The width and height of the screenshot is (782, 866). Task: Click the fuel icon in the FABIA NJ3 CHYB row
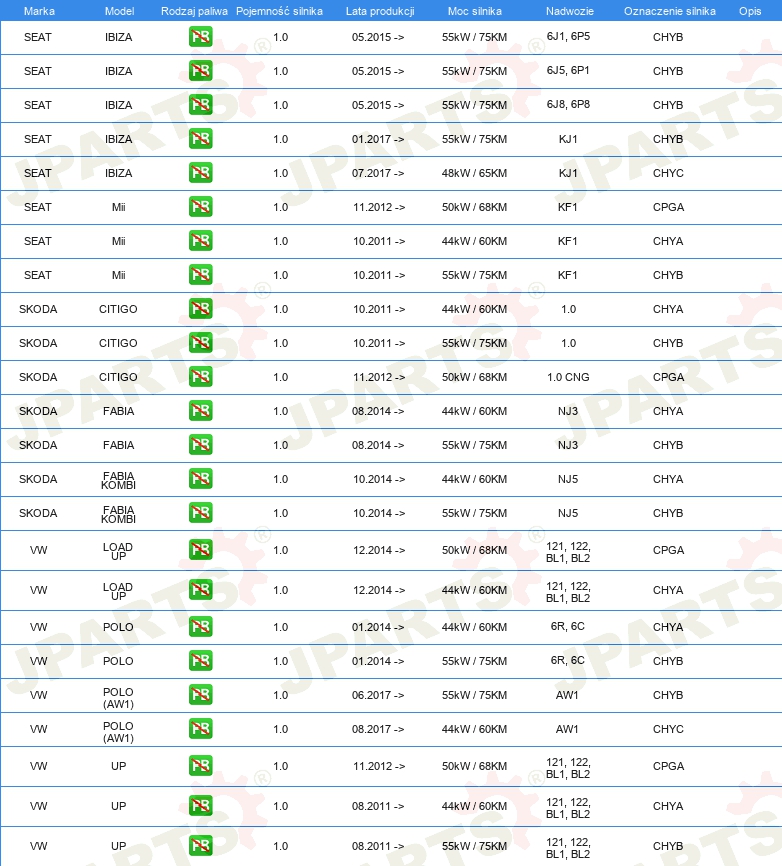click(200, 445)
